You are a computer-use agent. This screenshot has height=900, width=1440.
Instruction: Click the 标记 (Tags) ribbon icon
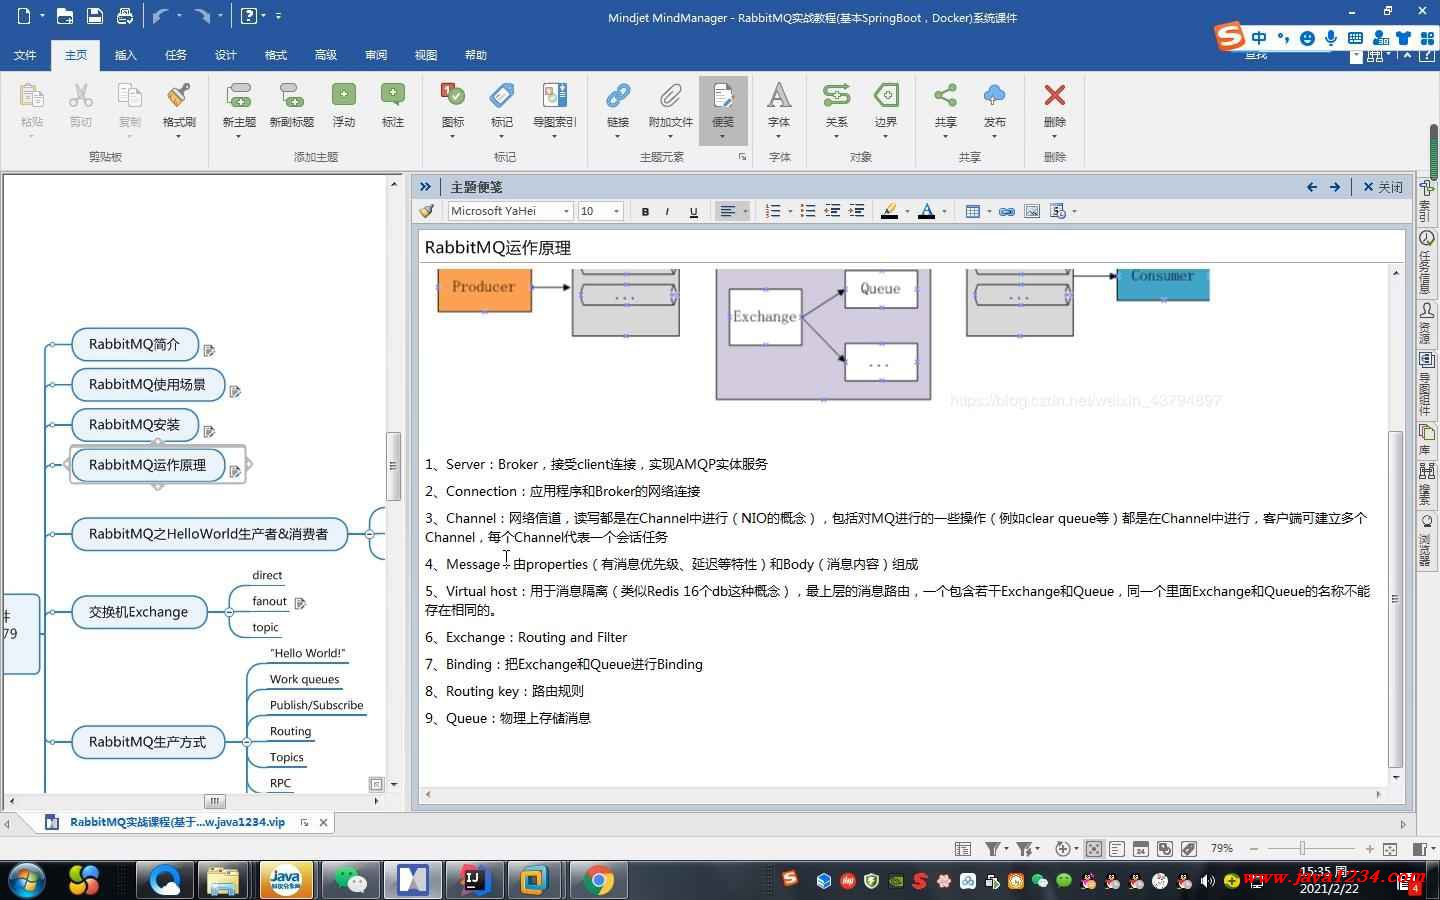[502, 96]
